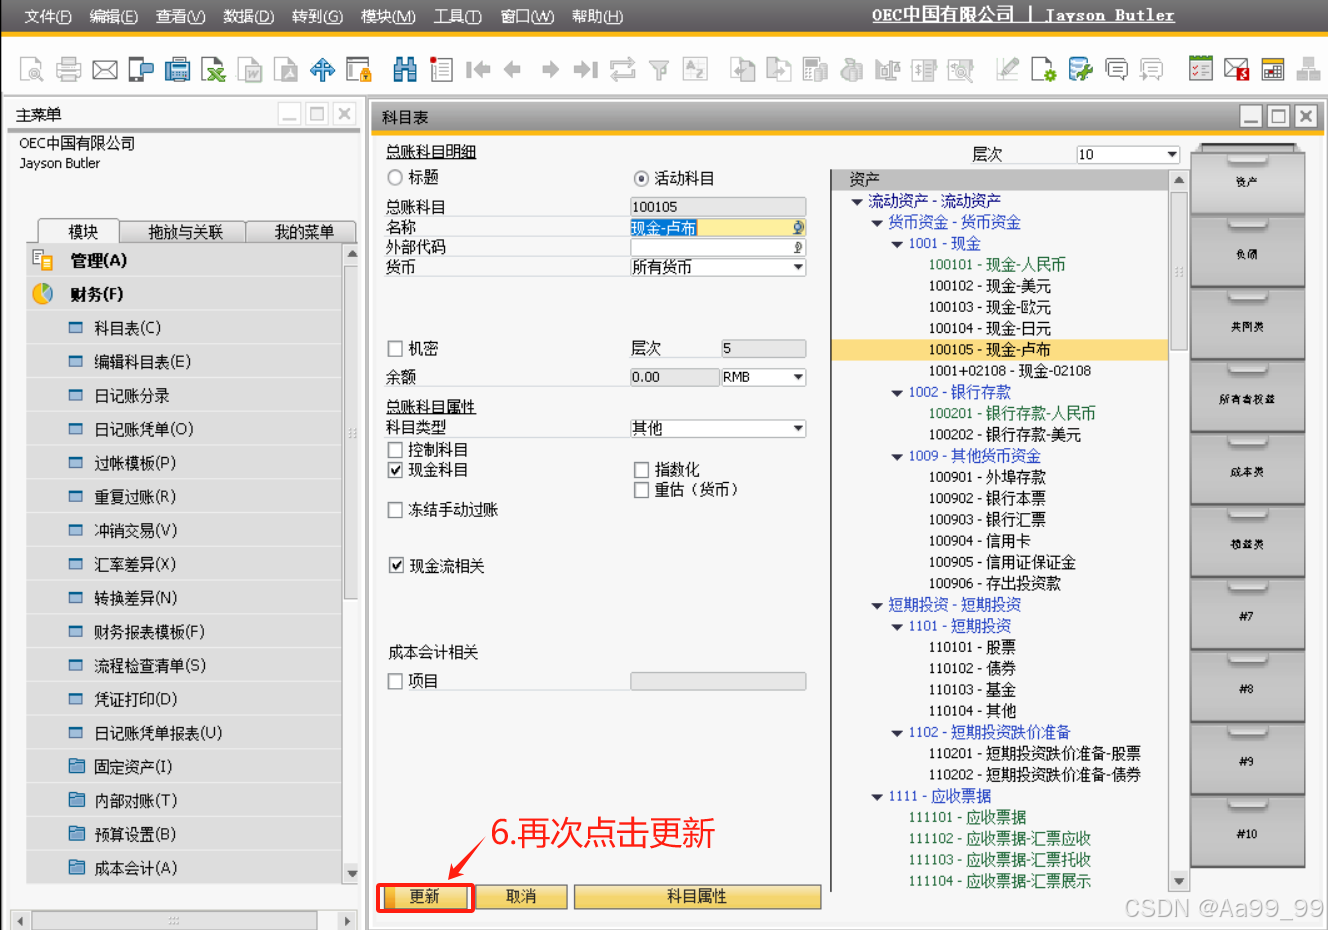Open the RMB balance currency dropdown
This screenshot has width=1328, height=930.
coord(763,377)
